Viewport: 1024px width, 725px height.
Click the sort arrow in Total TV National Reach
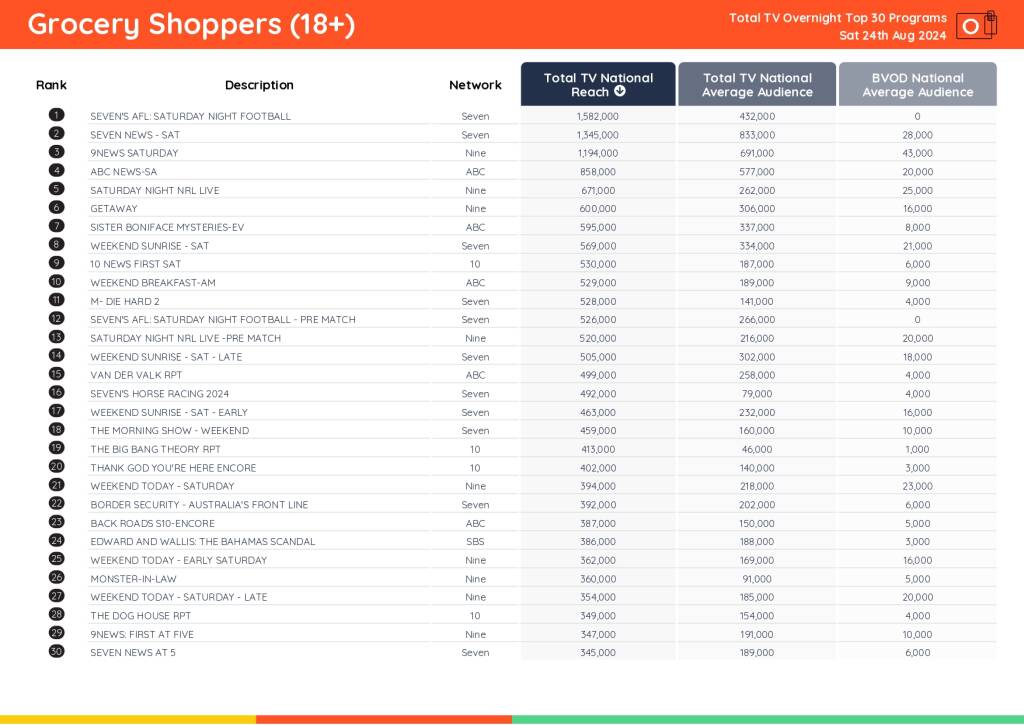pyautogui.click(x=620, y=92)
